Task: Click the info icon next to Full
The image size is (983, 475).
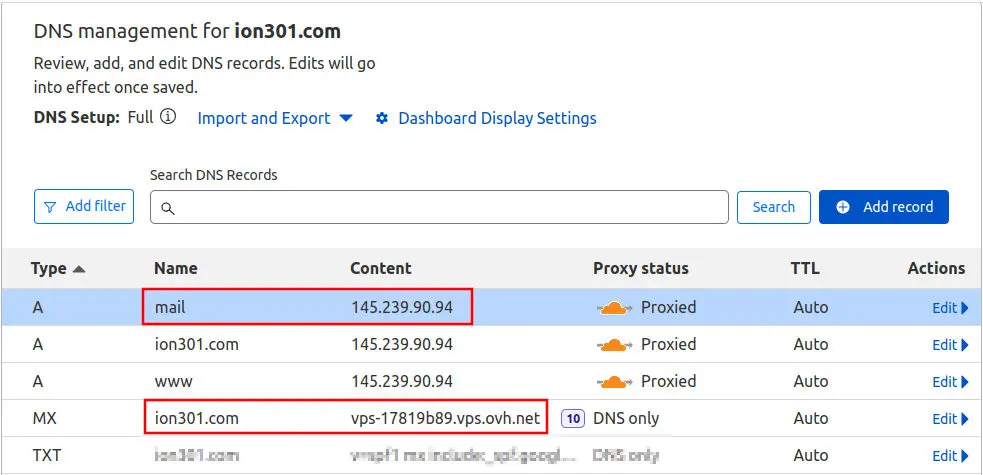Action: (x=168, y=117)
